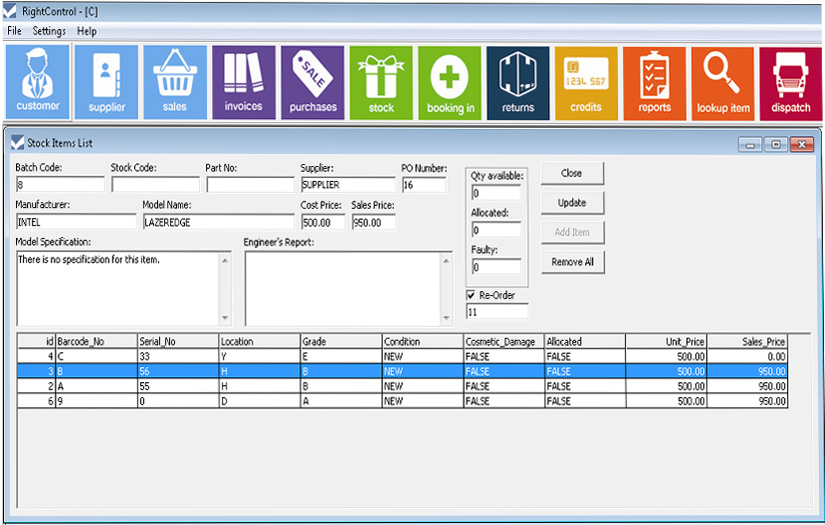Screen dimensions: 825x525
Task: Click Model Specification scrollbar down arrow
Action: coord(225,318)
